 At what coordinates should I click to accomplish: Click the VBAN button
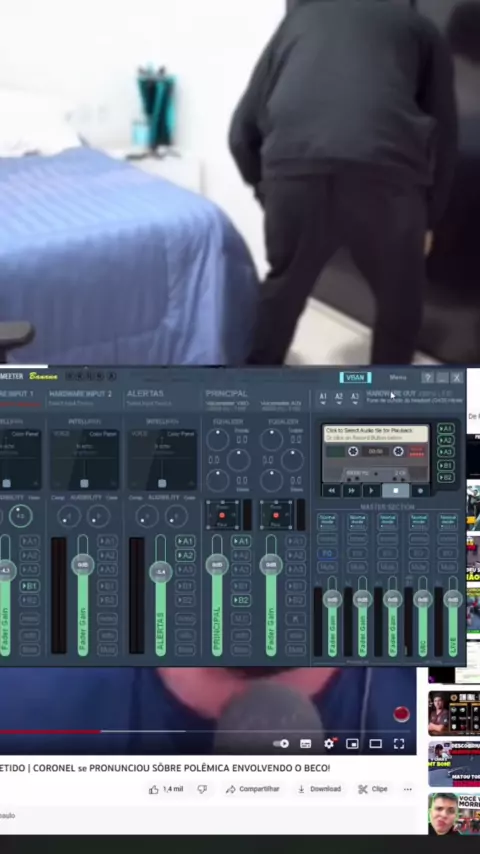(x=355, y=377)
